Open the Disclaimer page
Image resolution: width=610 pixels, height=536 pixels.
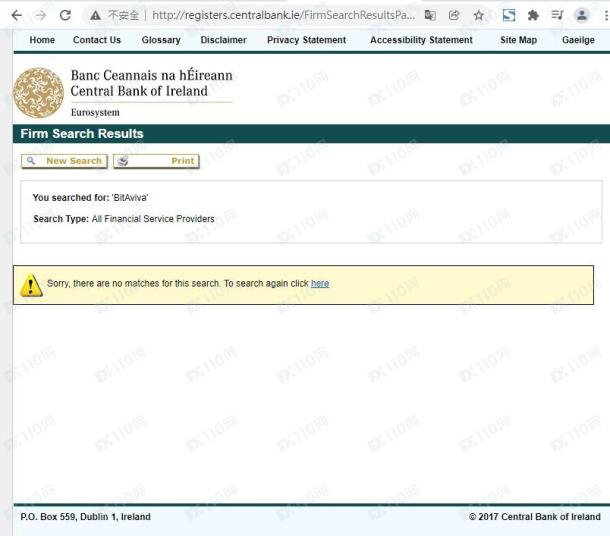click(x=224, y=40)
